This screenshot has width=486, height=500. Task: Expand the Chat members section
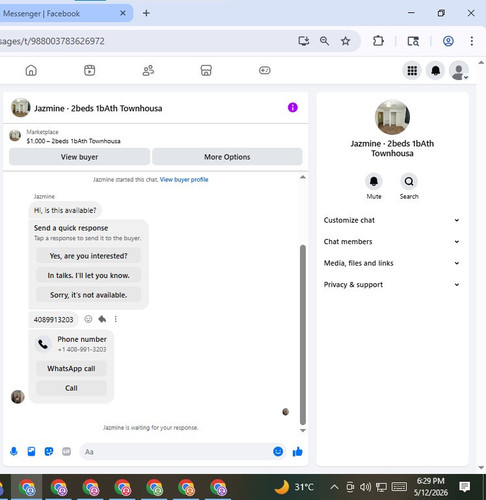click(392, 242)
